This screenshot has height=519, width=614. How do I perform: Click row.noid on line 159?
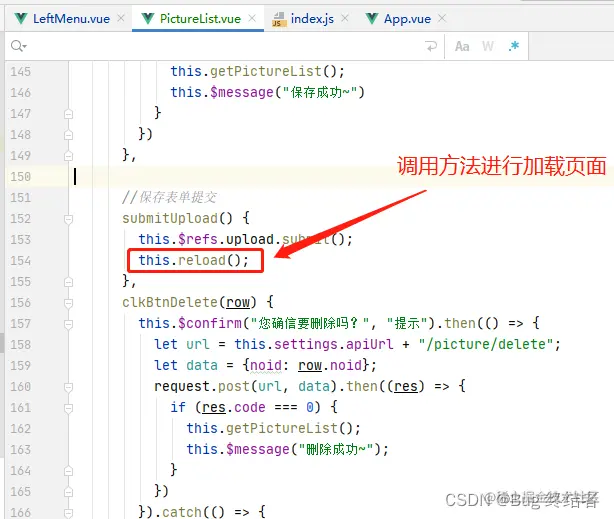click(330, 365)
